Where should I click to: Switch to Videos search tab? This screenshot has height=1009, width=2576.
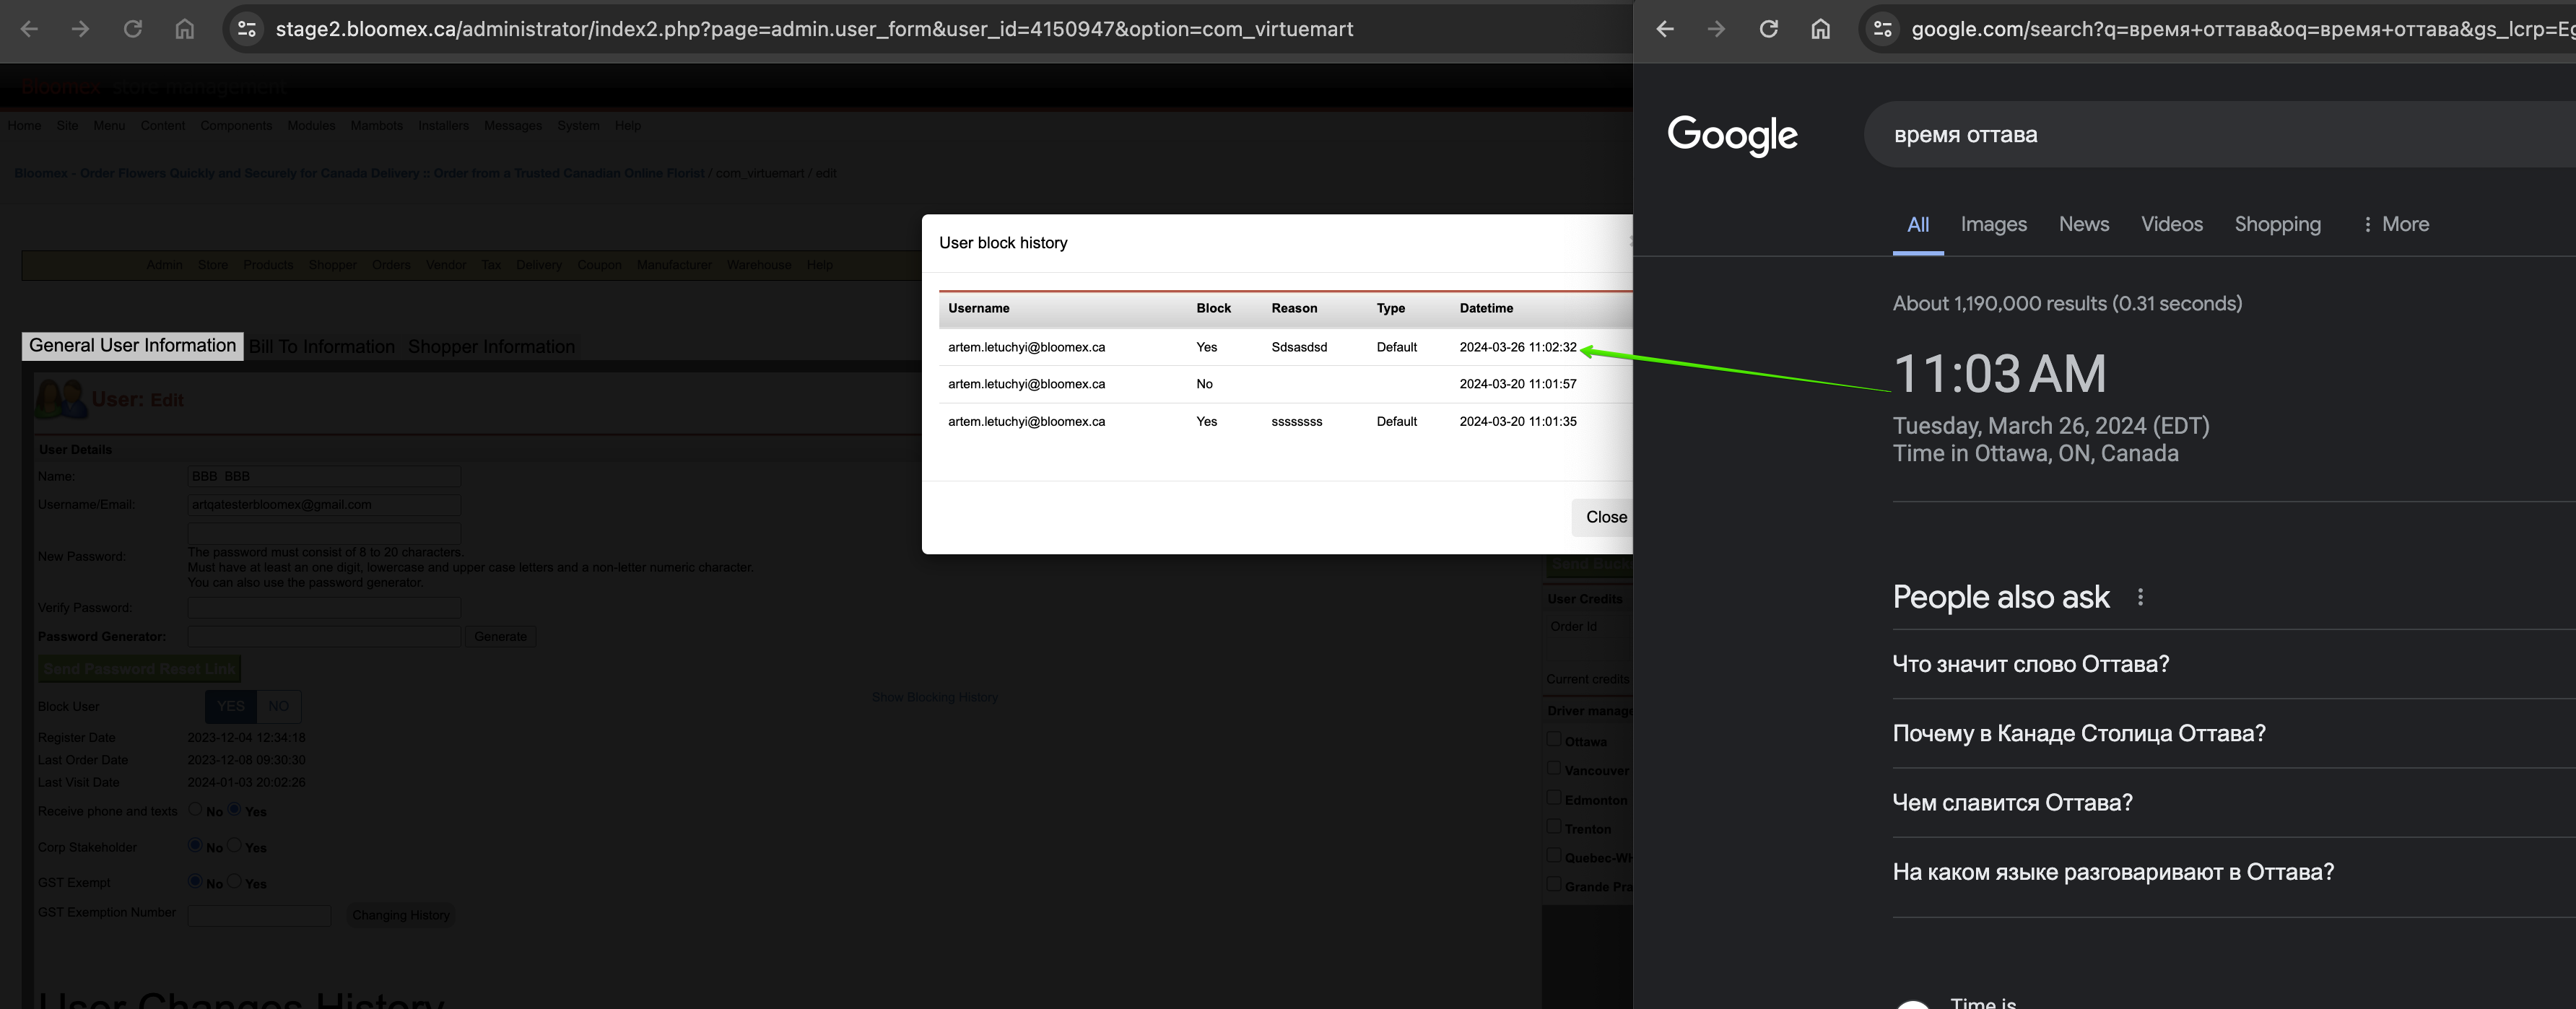coord(2172,224)
